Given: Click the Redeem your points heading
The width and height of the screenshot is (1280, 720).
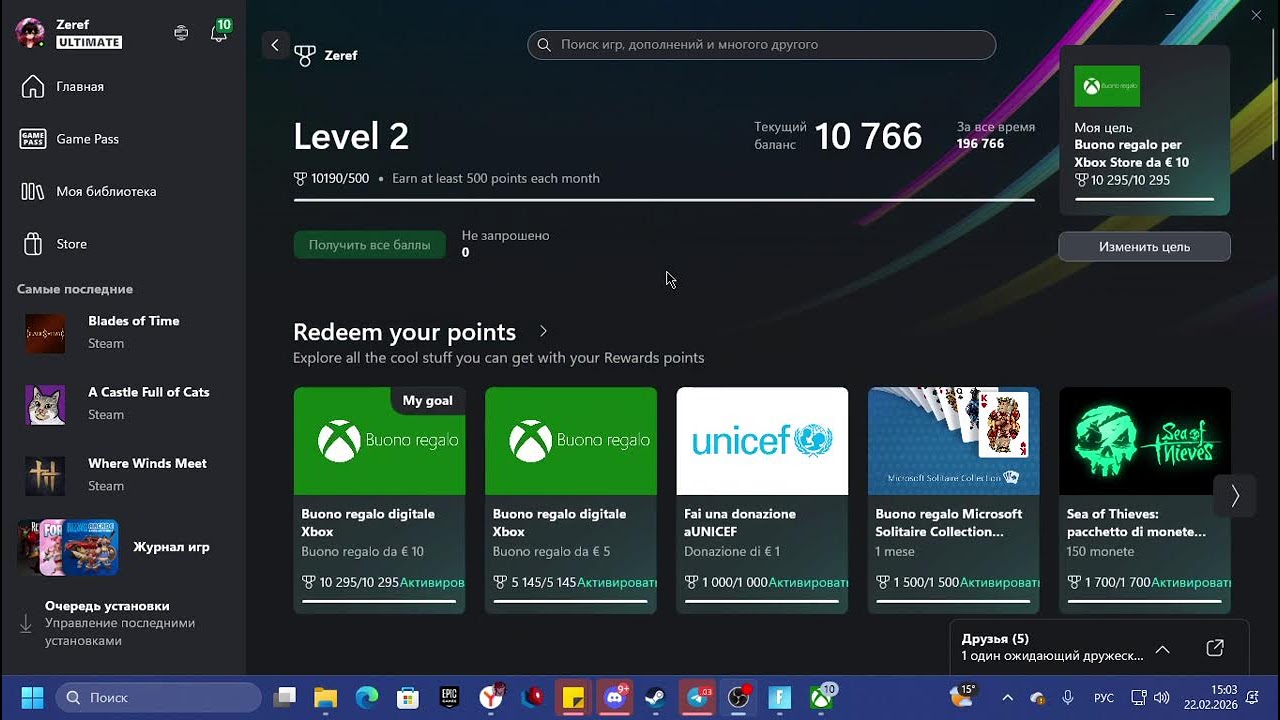Looking at the screenshot, I should [x=405, y=331].
